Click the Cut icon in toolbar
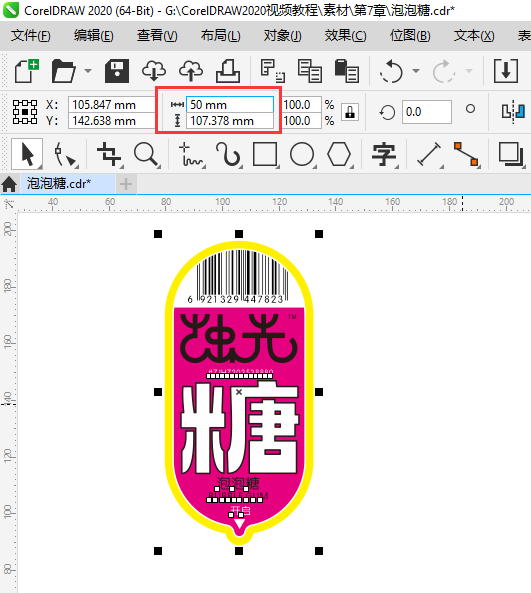This screenshot has width=531, height=593. [273, 71]
